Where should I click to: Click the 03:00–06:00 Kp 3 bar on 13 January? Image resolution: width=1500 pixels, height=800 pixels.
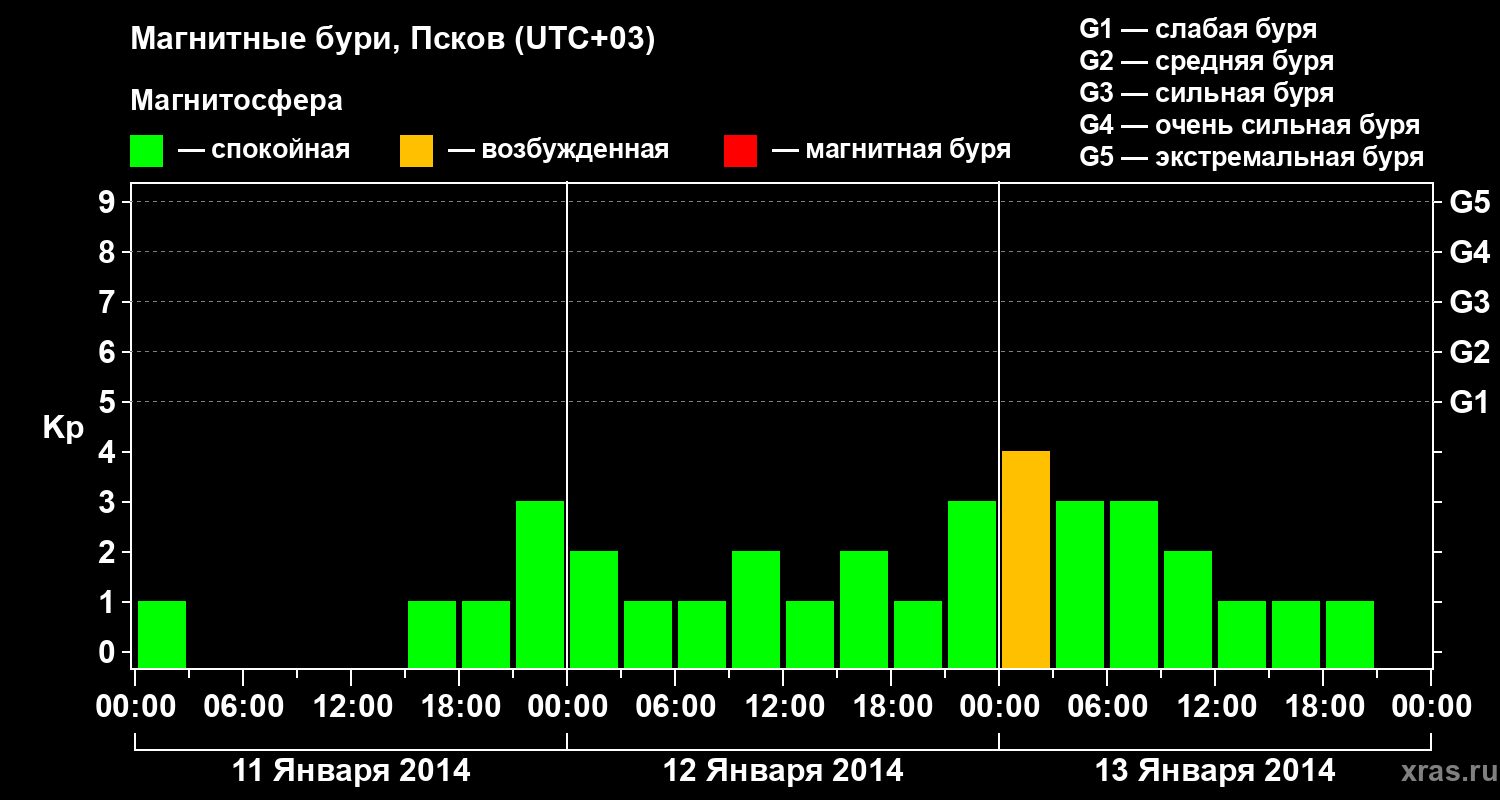pyautogui.click(x=1080, y=584)
